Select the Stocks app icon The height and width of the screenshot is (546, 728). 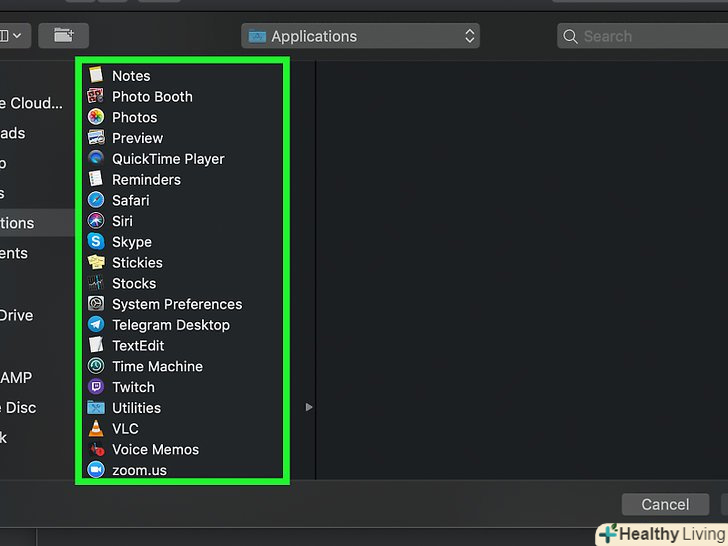click(96, 283)
